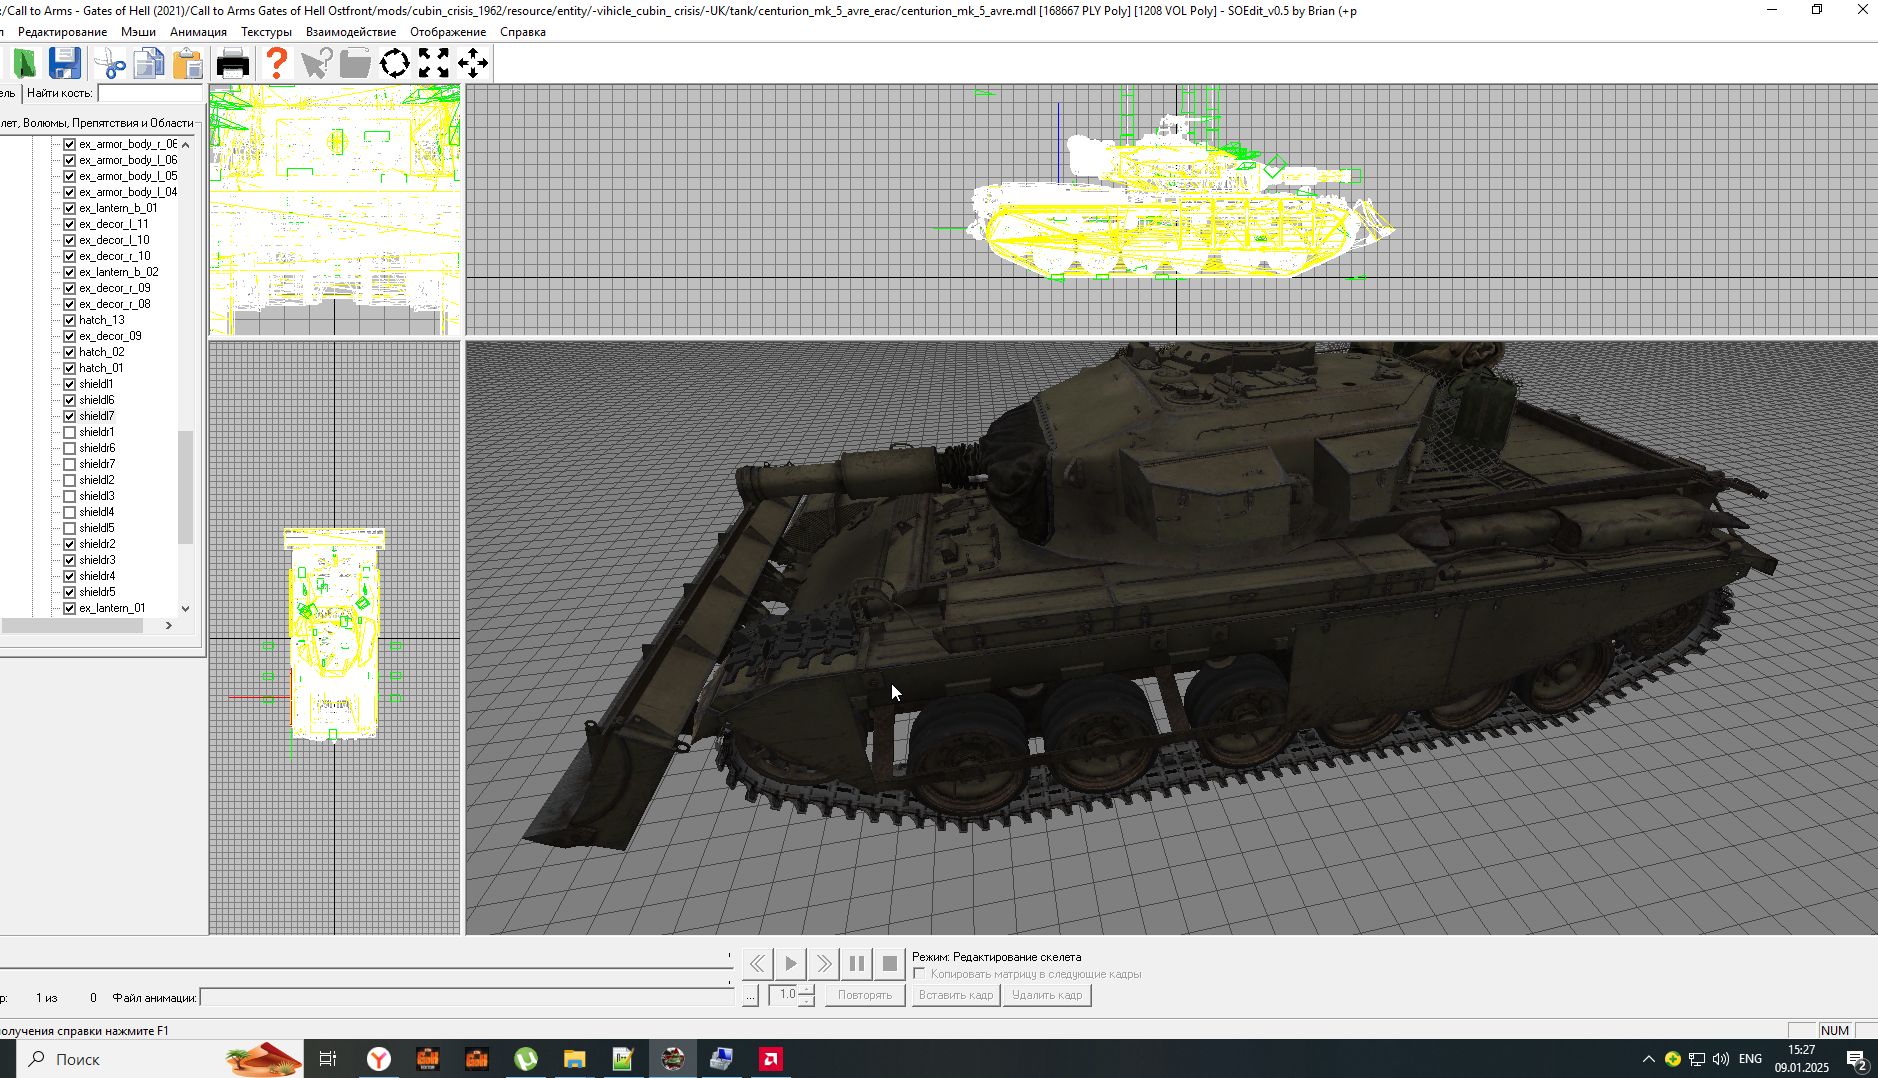
Task: Click the ENG language indicator
Action: [x=1750, y=1059]
